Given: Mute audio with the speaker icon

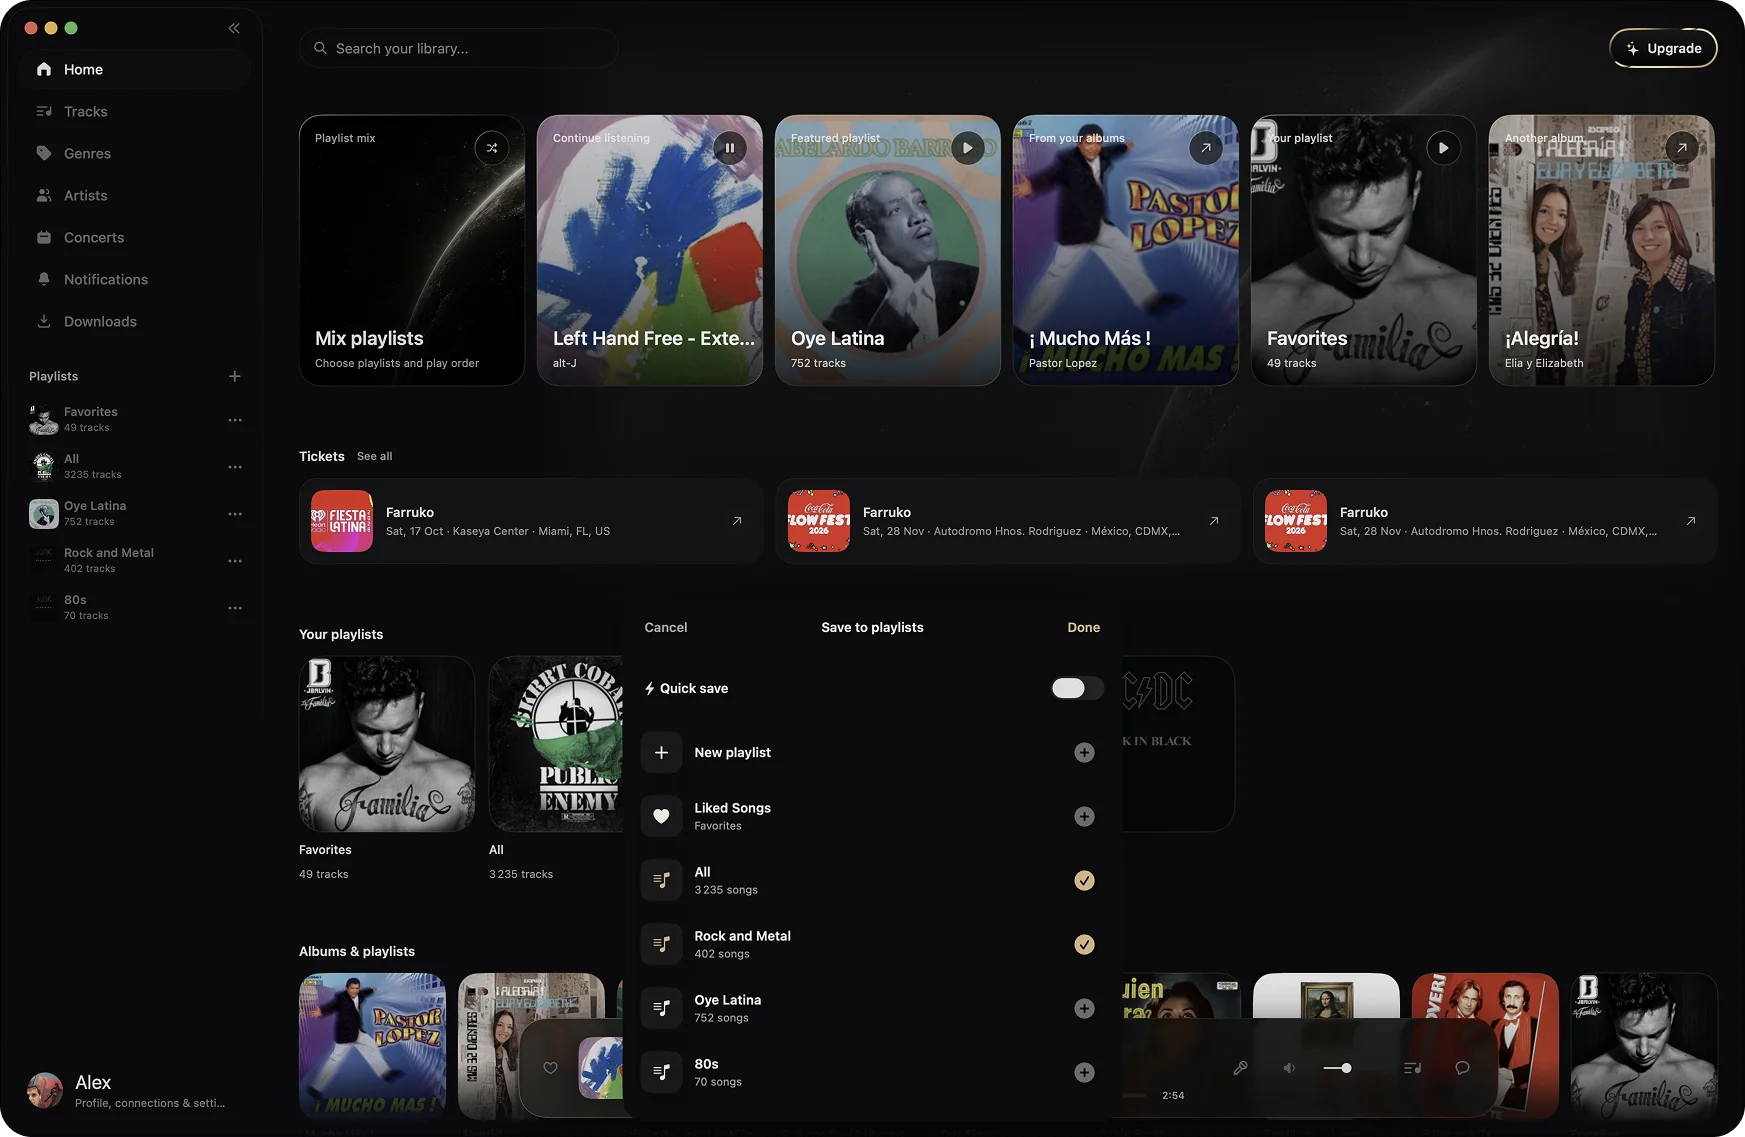Looking at the screenshot, I should point(1290,1068).
